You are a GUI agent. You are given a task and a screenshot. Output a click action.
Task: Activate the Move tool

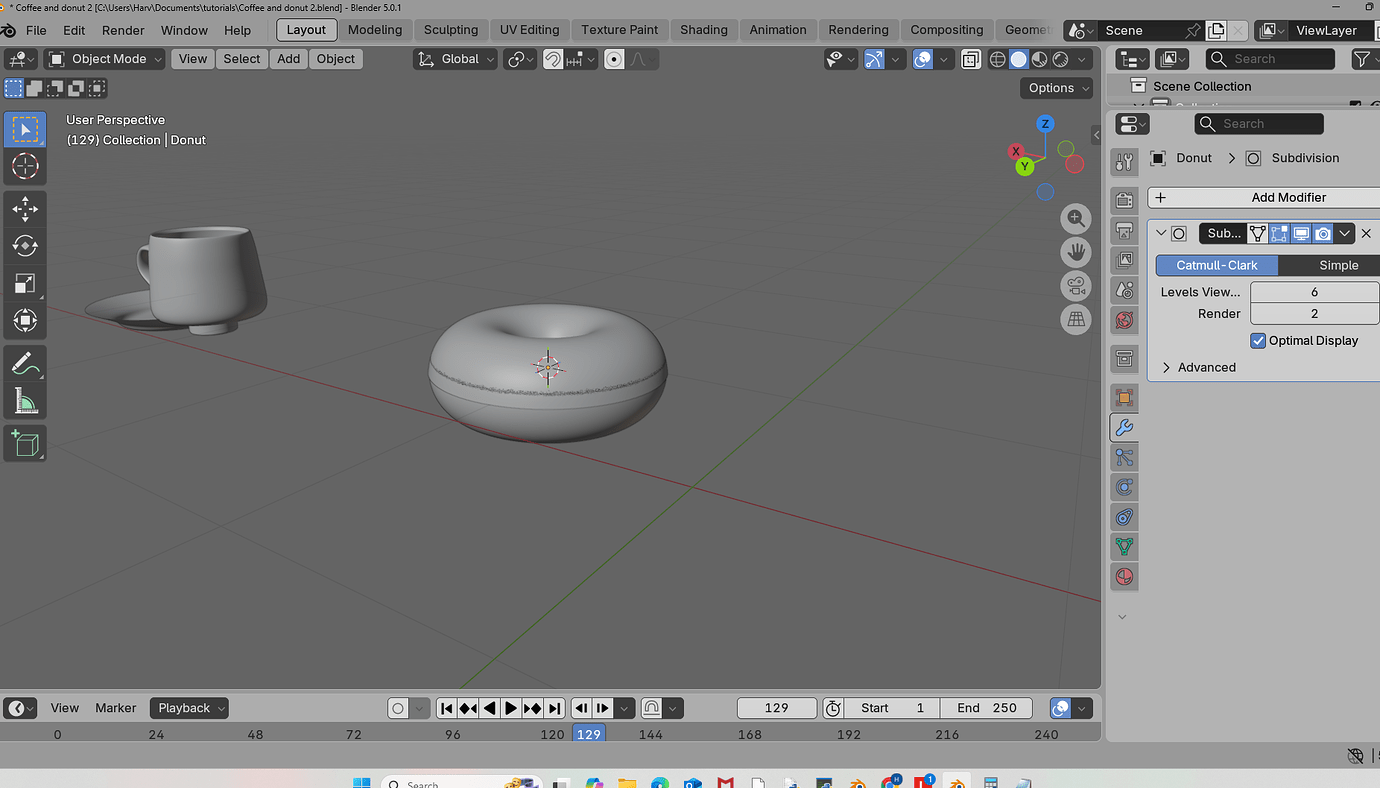pos(25,208)
